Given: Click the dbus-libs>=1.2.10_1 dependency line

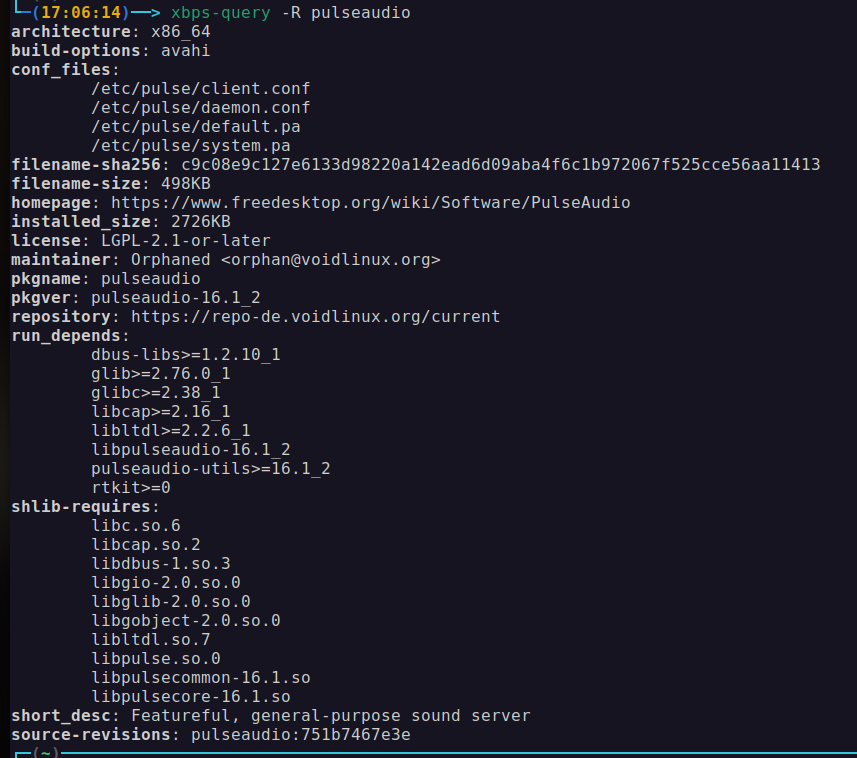Looking at the screenshot, I should click(x=185, y=354).
